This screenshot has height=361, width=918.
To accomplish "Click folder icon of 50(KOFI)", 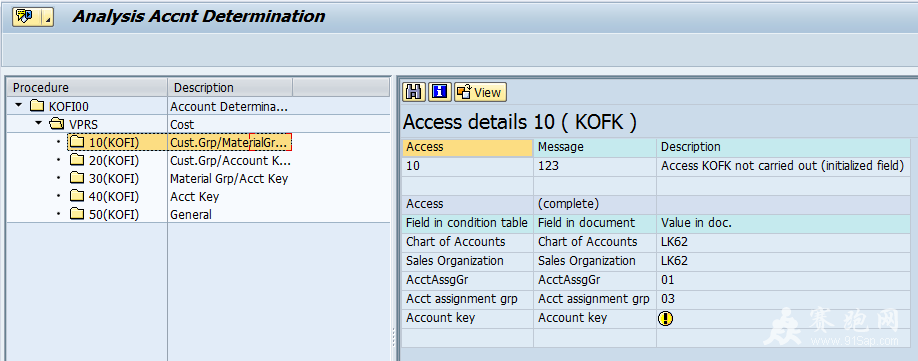I will 77,214.
